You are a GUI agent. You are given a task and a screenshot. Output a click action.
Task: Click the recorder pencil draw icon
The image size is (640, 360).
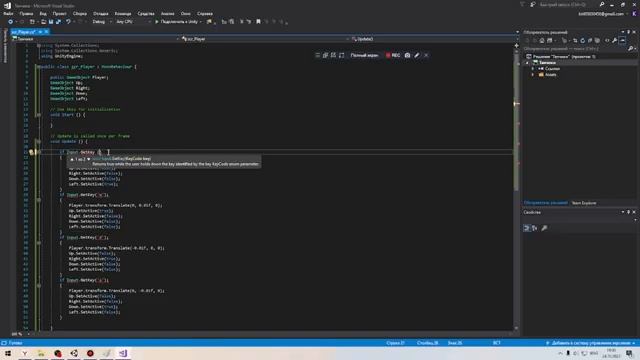point(417,55)
